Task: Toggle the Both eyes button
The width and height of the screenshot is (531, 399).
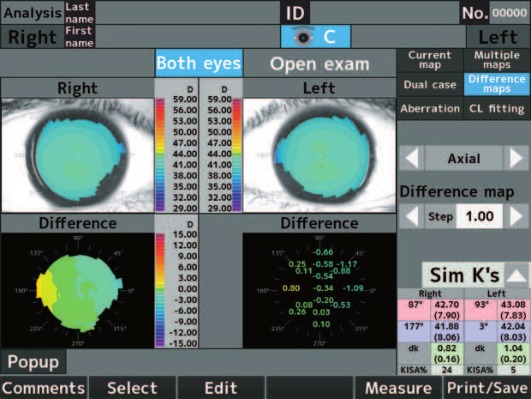Action: click(199, 63)
